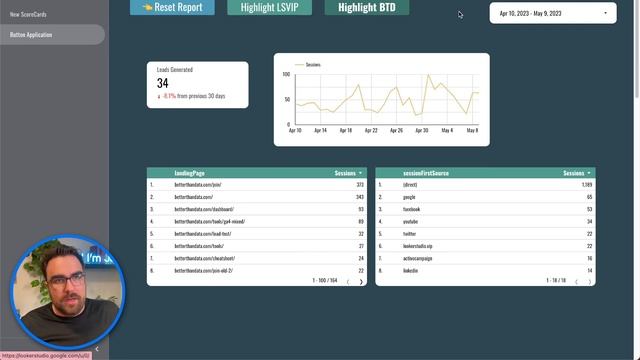Viewport: 640px width, 360px height.
Task: Select the activecampaign source row
Action: click(x=485, y=258)
